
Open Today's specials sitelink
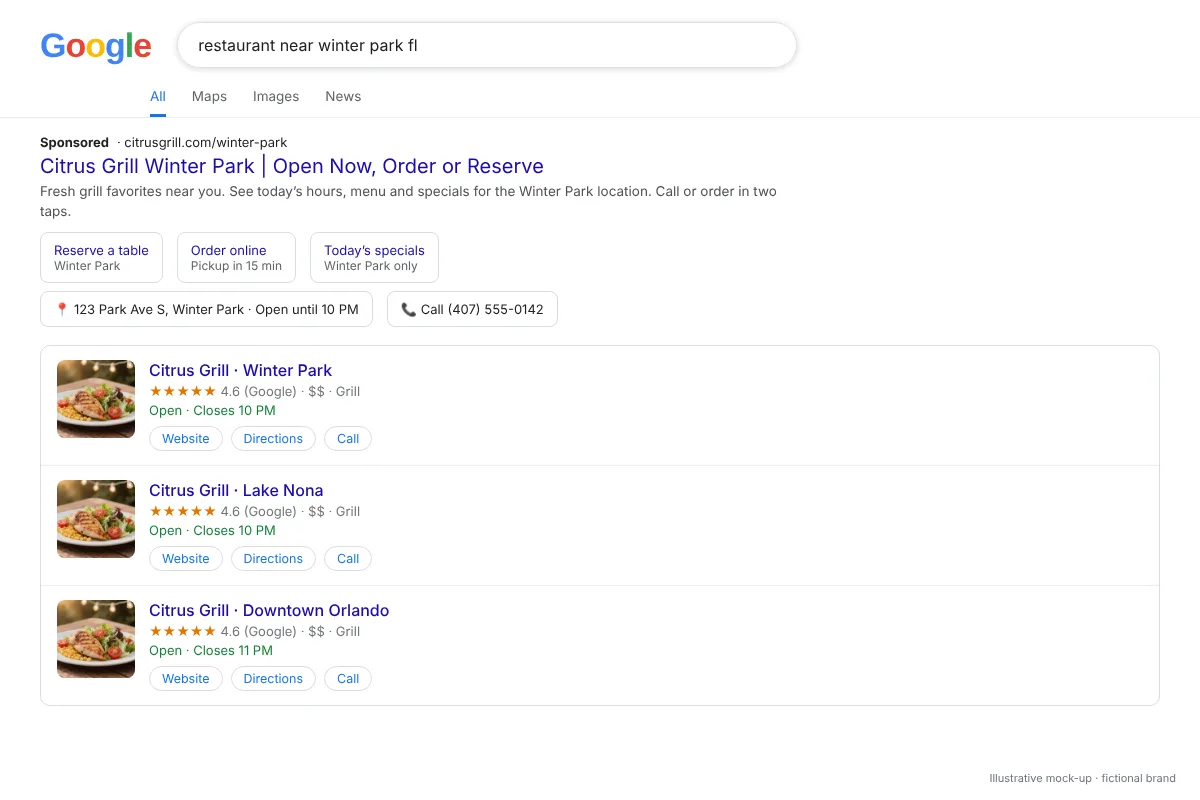tap(374, 258)
